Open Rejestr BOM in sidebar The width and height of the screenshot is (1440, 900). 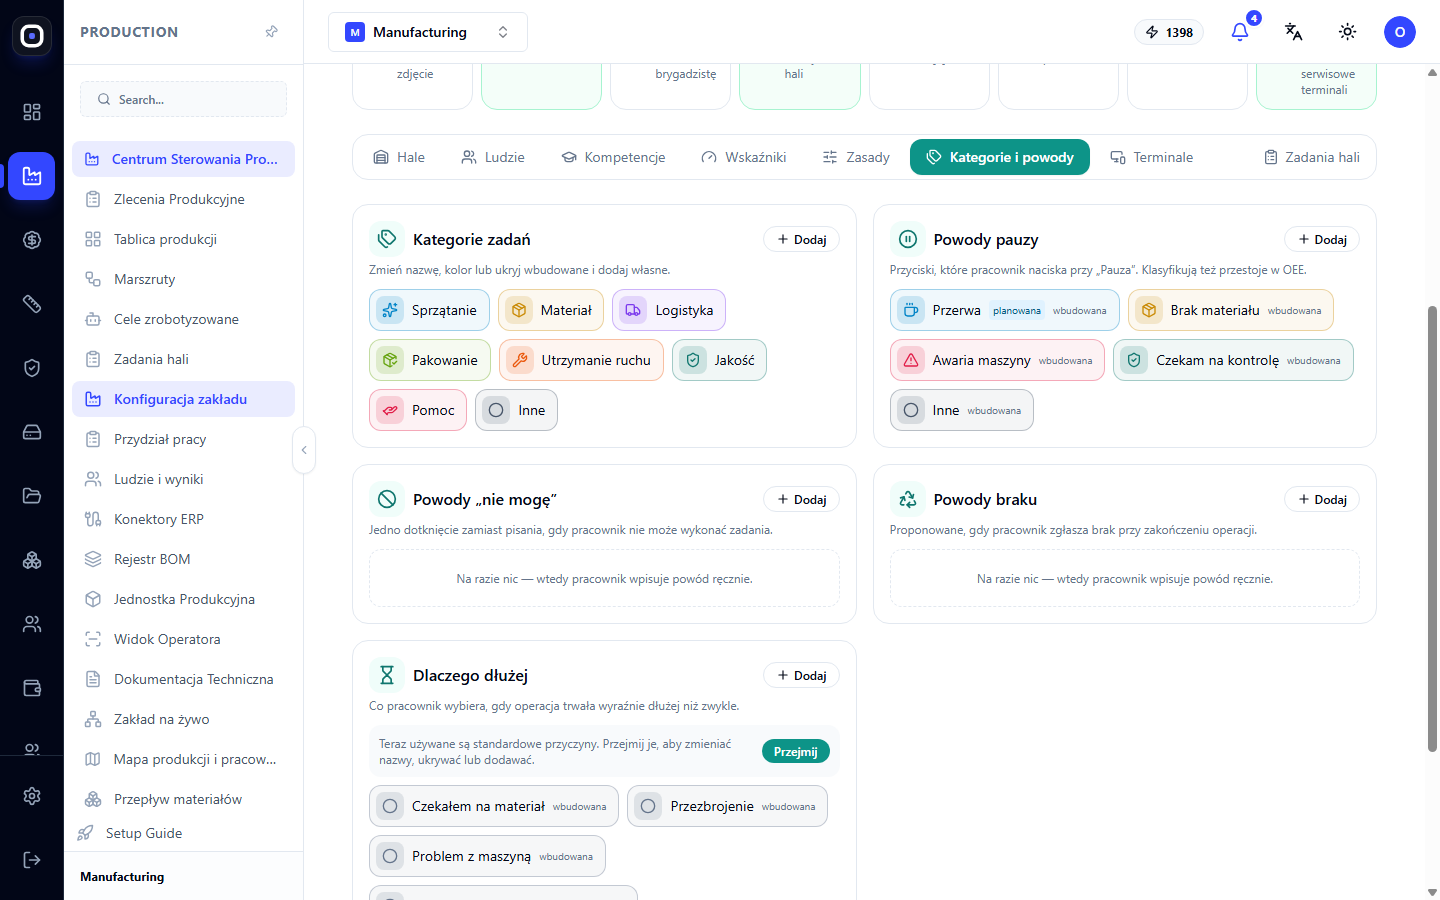(x=183, y=559)
